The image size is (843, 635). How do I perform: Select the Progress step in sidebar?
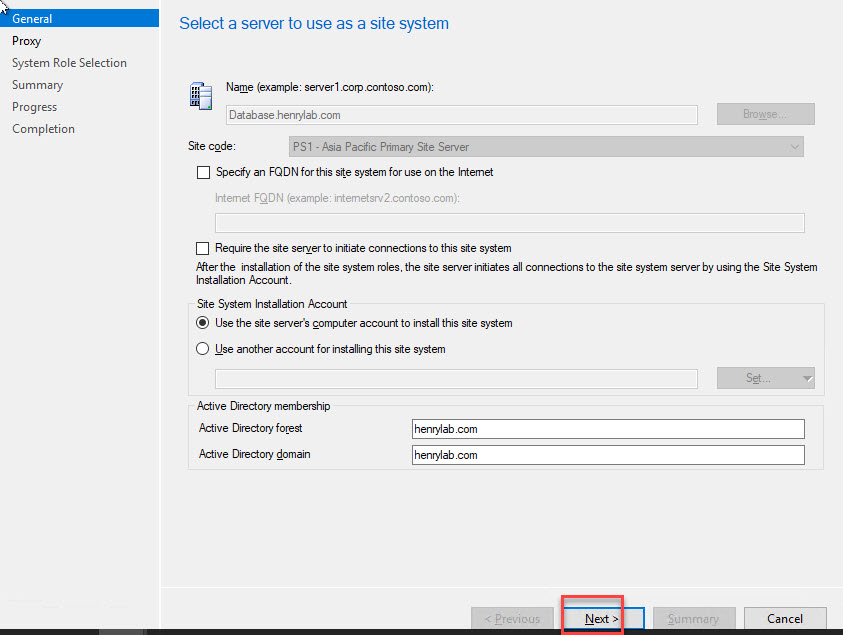[x=34, y=107]
